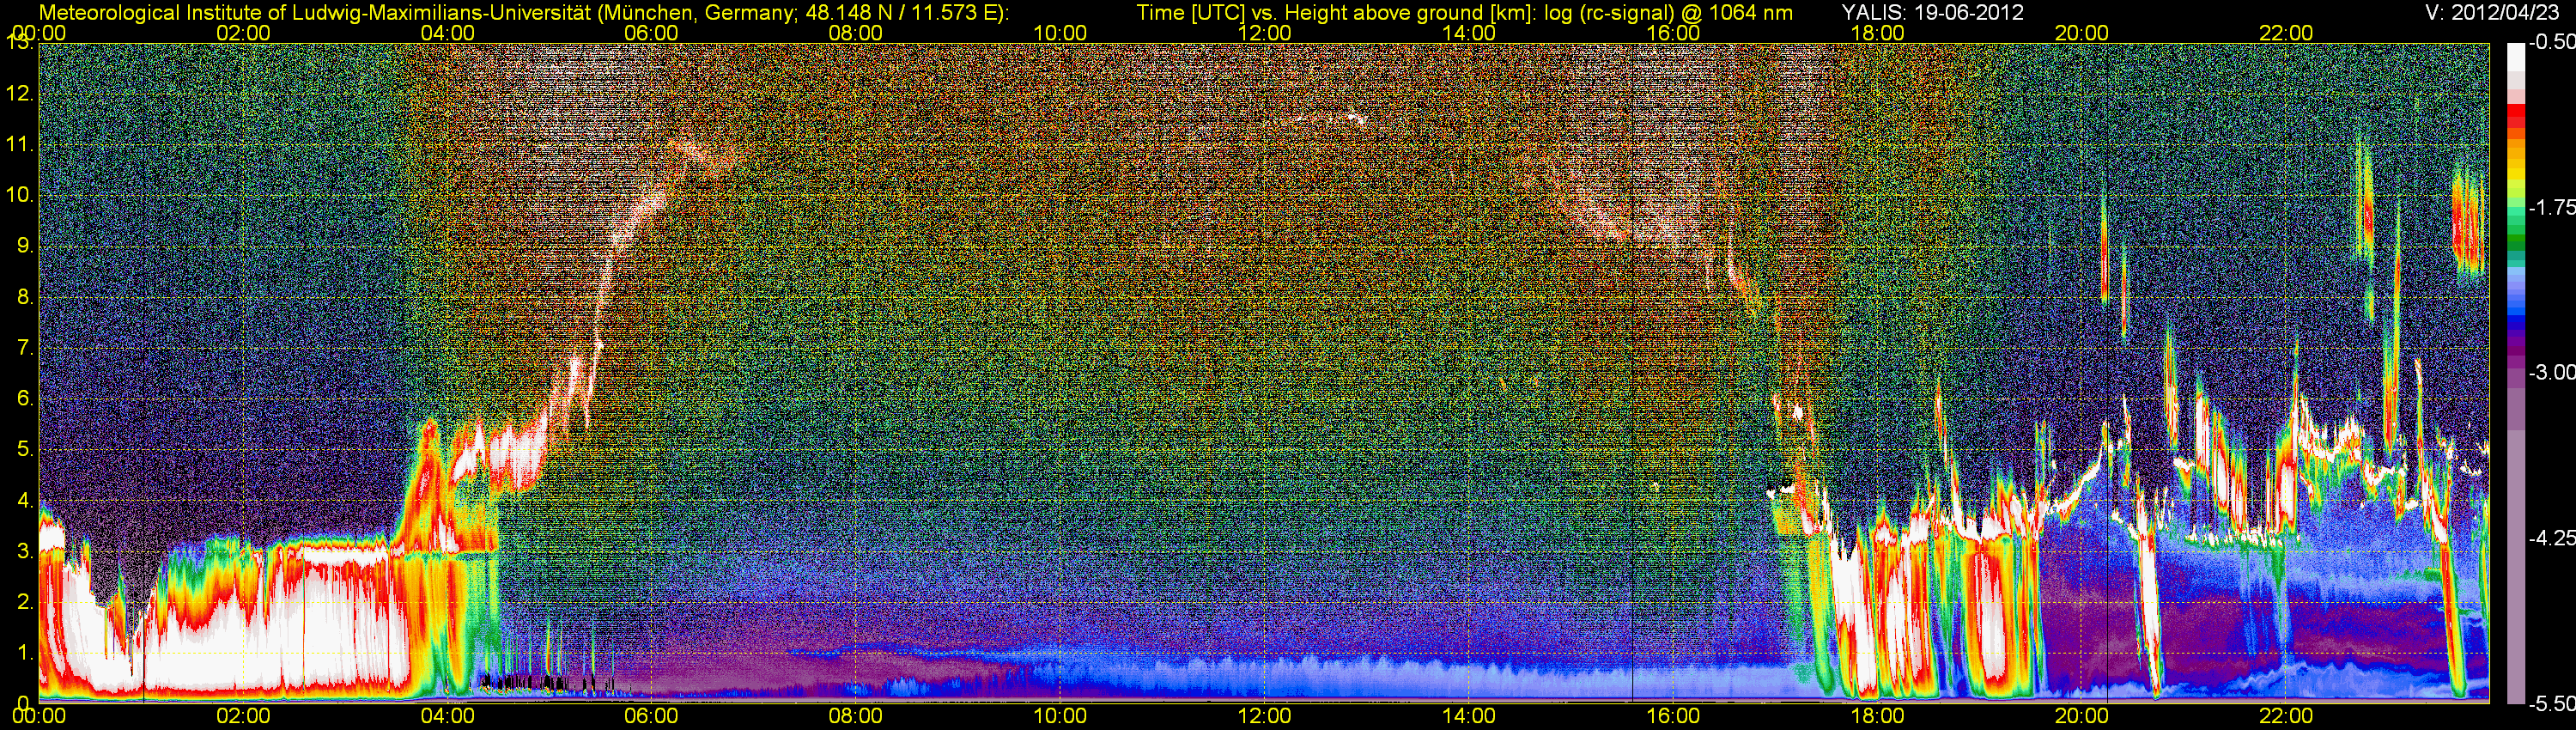2576x730 pixels.
Task: Click the 6 km height axis label
Action: 24,399
